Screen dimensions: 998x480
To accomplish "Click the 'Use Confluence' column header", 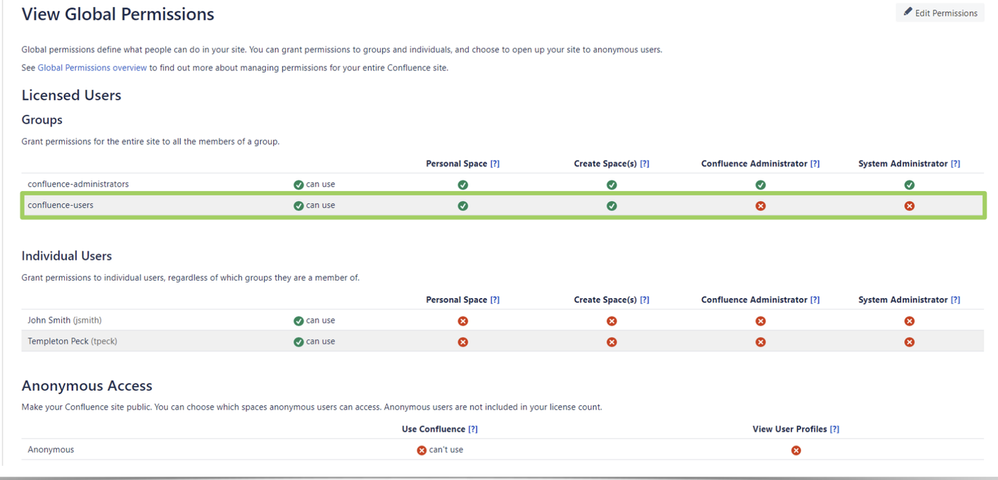I will (x=433, y=429).
